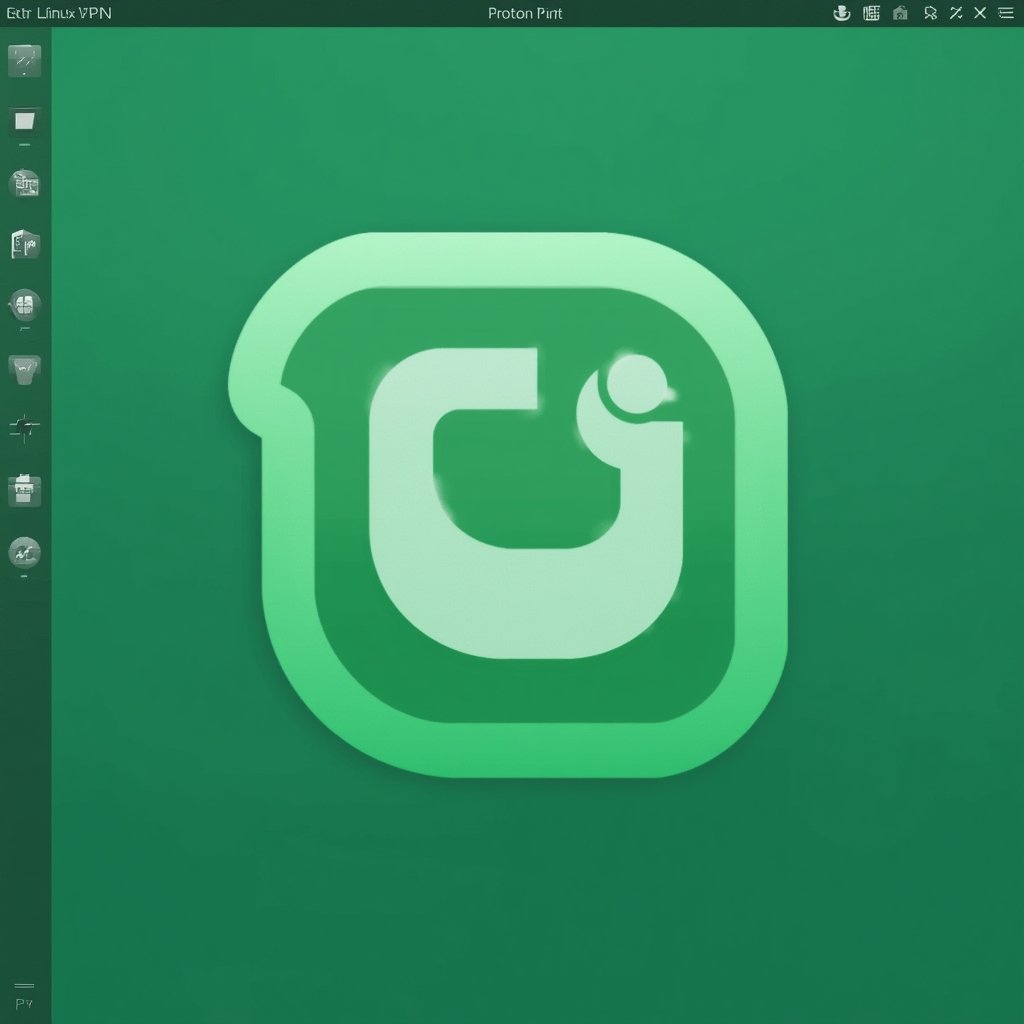Click the 'PV' label at the sidebar bottom

point(24,1003)
